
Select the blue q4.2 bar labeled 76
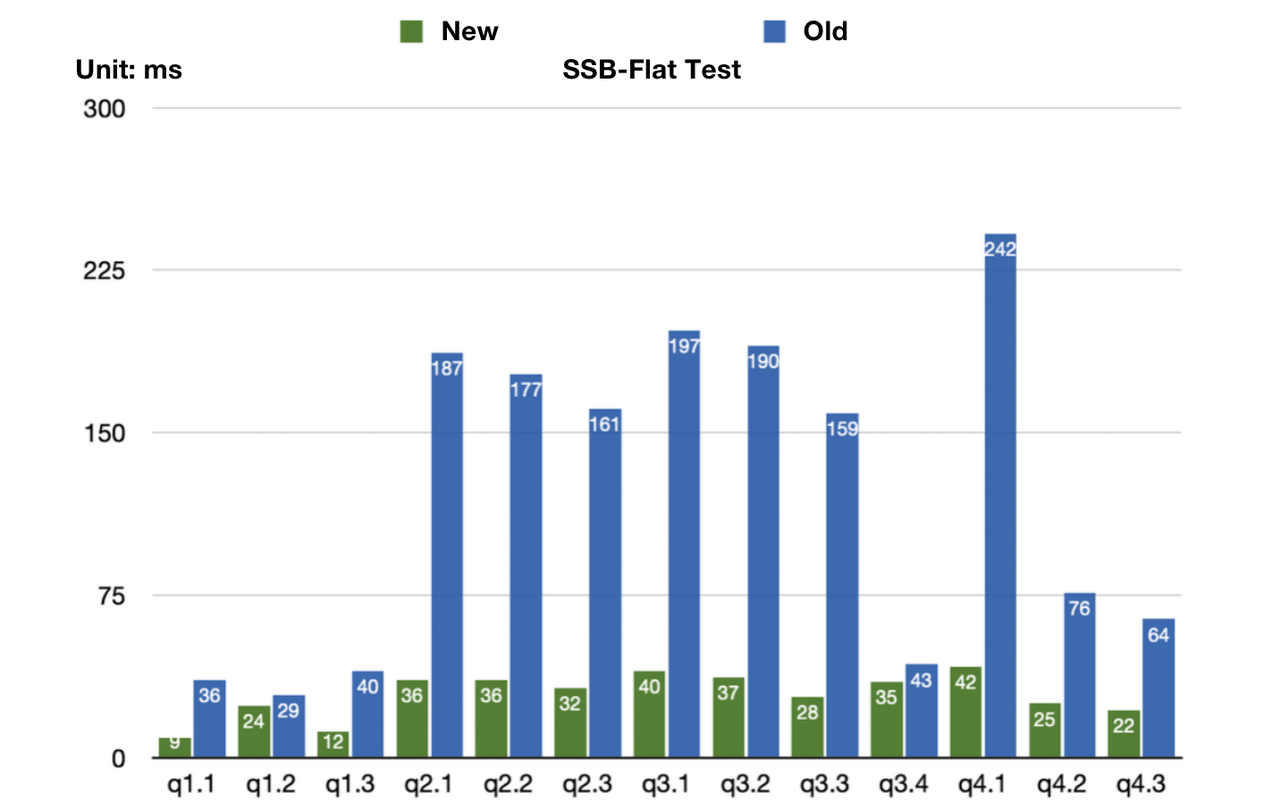(x=1079, y=675)
